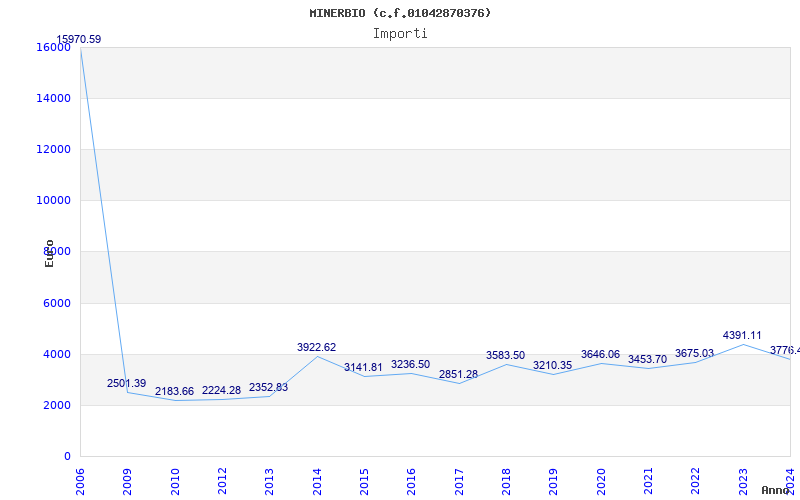Image resolution: width=800 pixels, height=500 pixels.
Task: Click the data label 15970.59
Action: (x=79, y=39)
